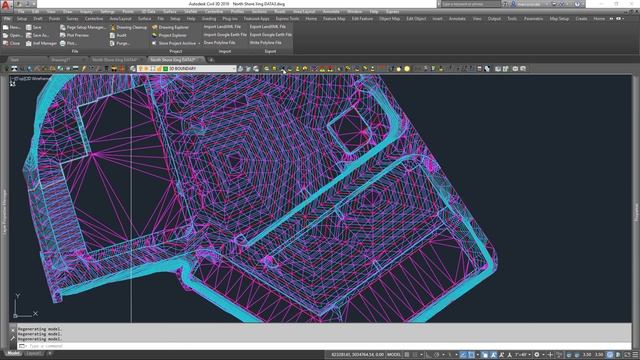This screenshot has height=360, width=640.
Task: Click Export Google Earth File
Action: [271, 35]
